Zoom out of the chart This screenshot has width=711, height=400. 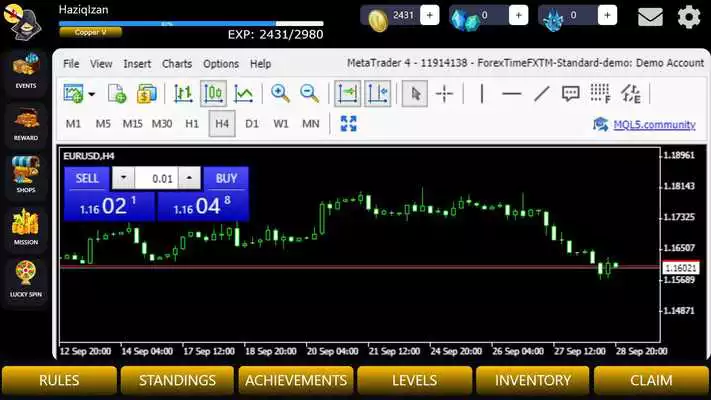click(x=310, y=94)
